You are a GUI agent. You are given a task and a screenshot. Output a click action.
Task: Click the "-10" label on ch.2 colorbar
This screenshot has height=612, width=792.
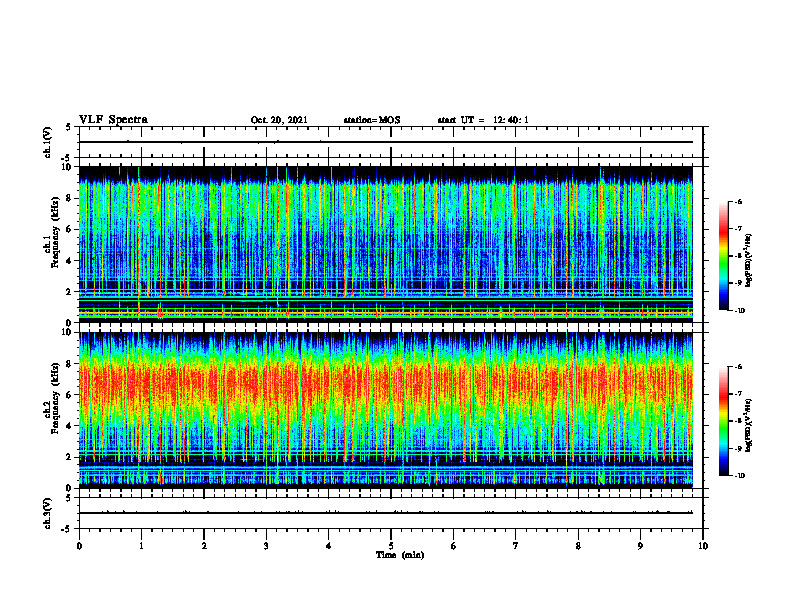(739, 475)
